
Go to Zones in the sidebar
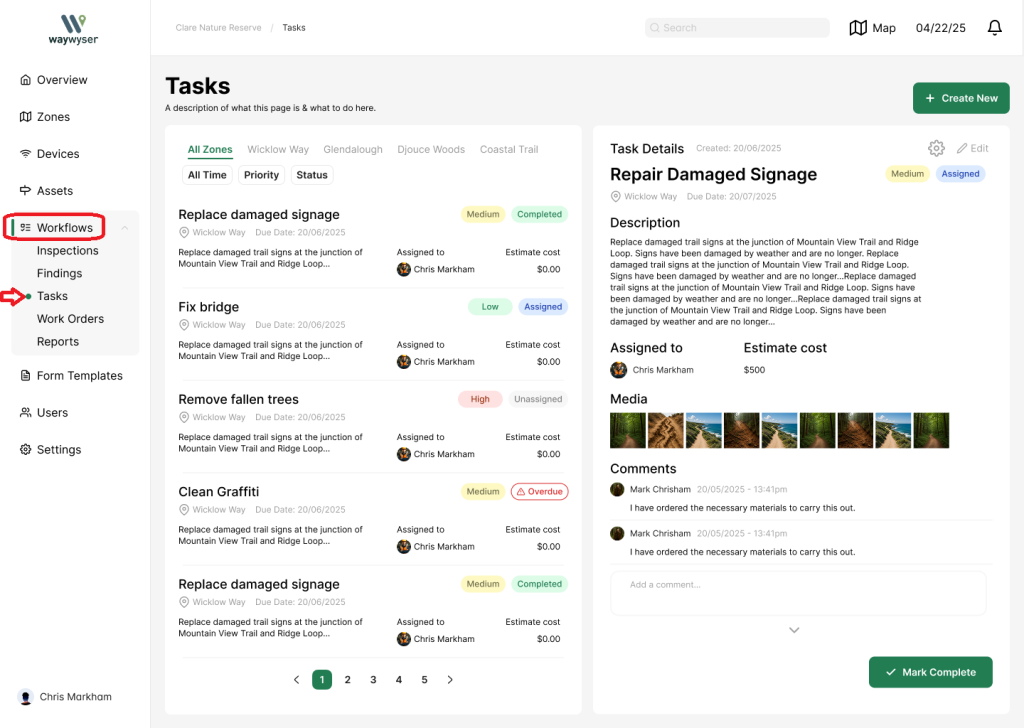53,117
